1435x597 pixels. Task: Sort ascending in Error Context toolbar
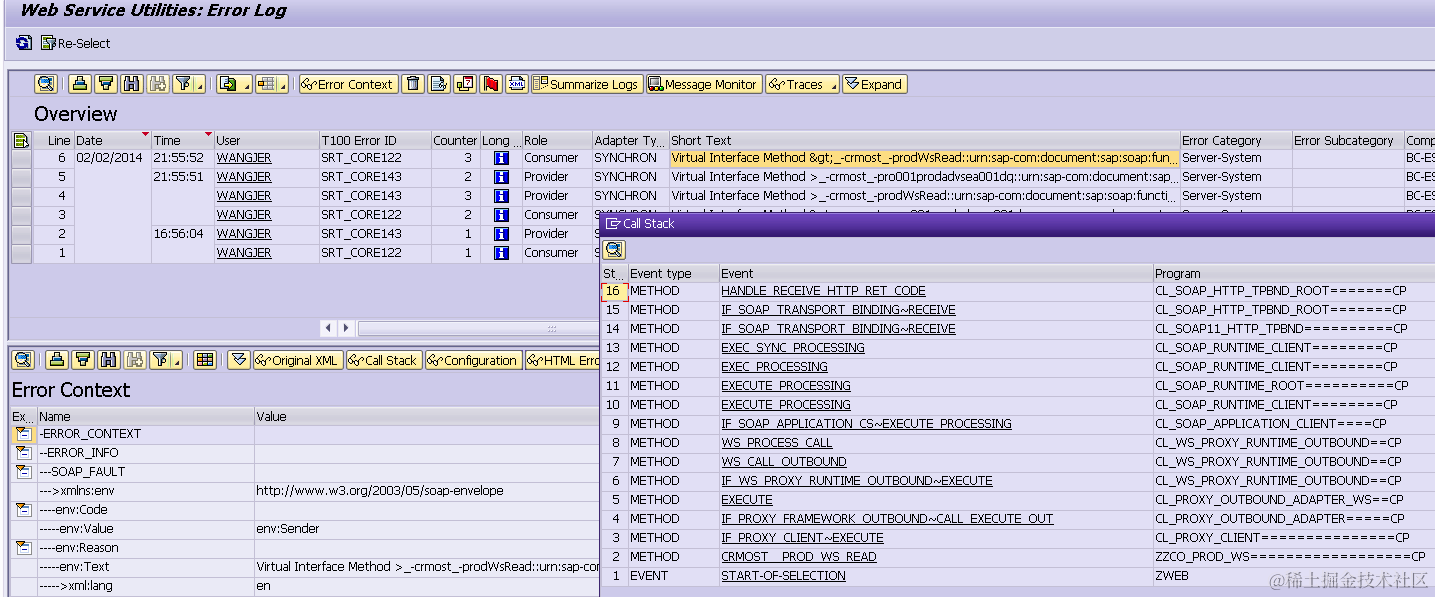click(x=56, y=360)
